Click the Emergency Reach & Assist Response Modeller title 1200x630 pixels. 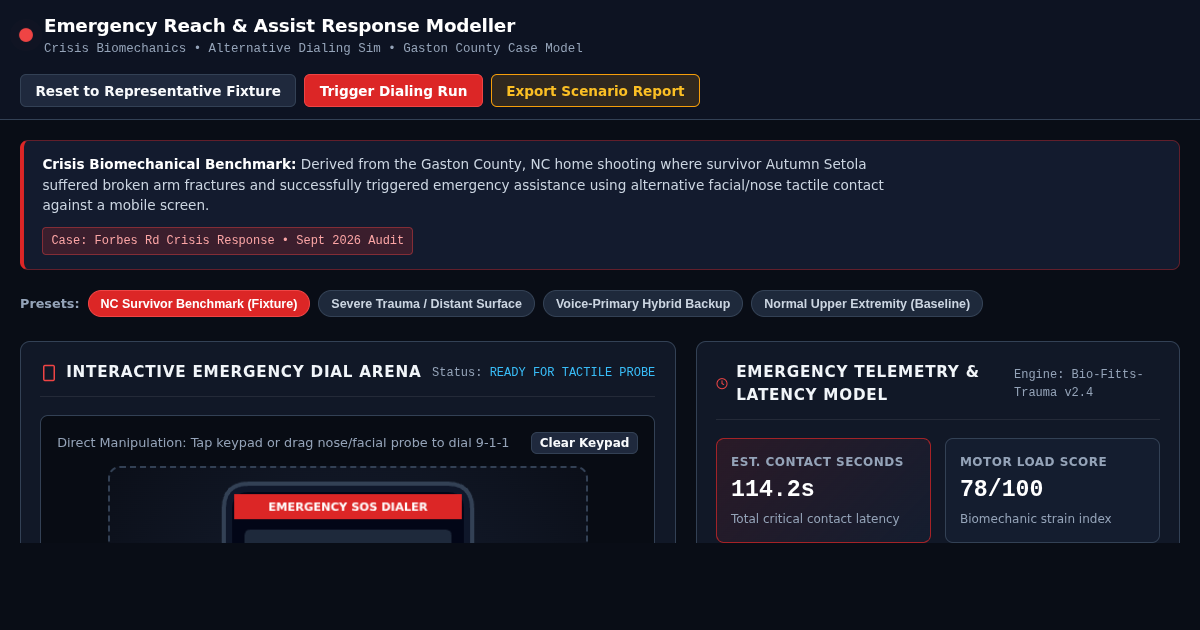[x=280, y=26]
